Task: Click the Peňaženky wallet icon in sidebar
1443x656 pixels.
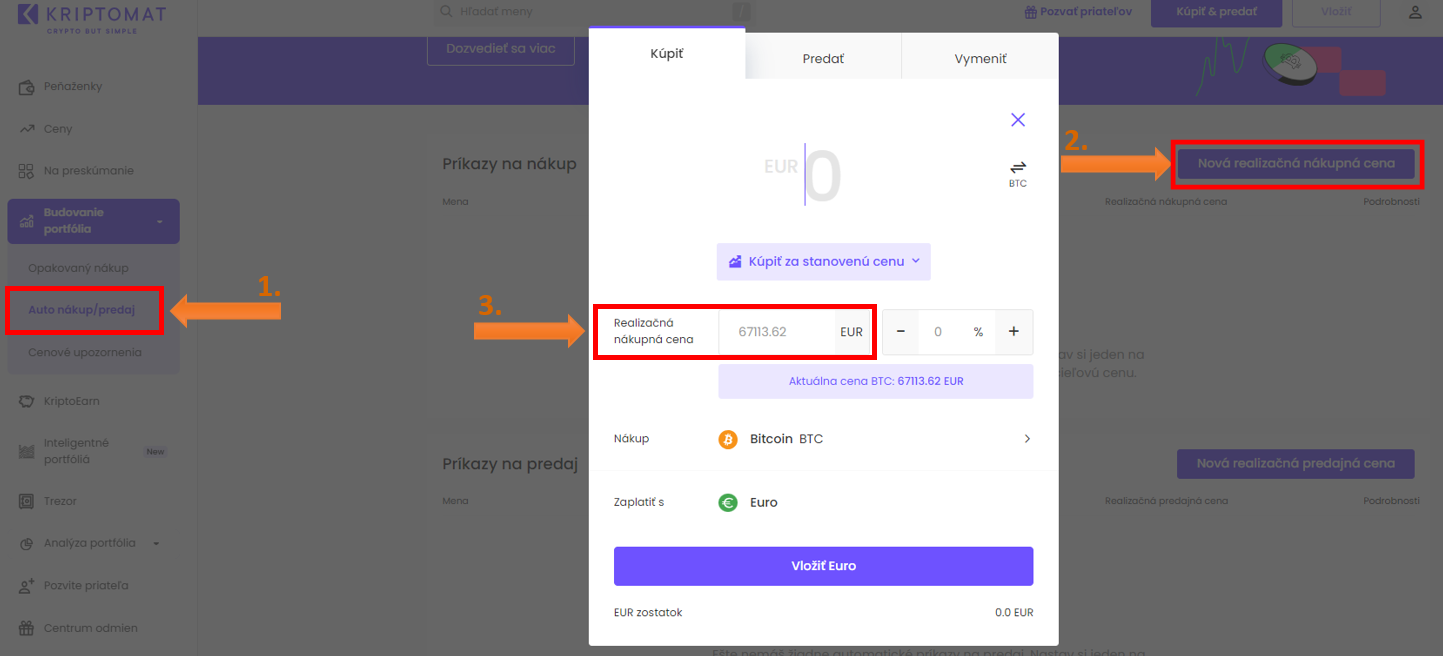Action: pyautogui.click(x=27, y=87)
